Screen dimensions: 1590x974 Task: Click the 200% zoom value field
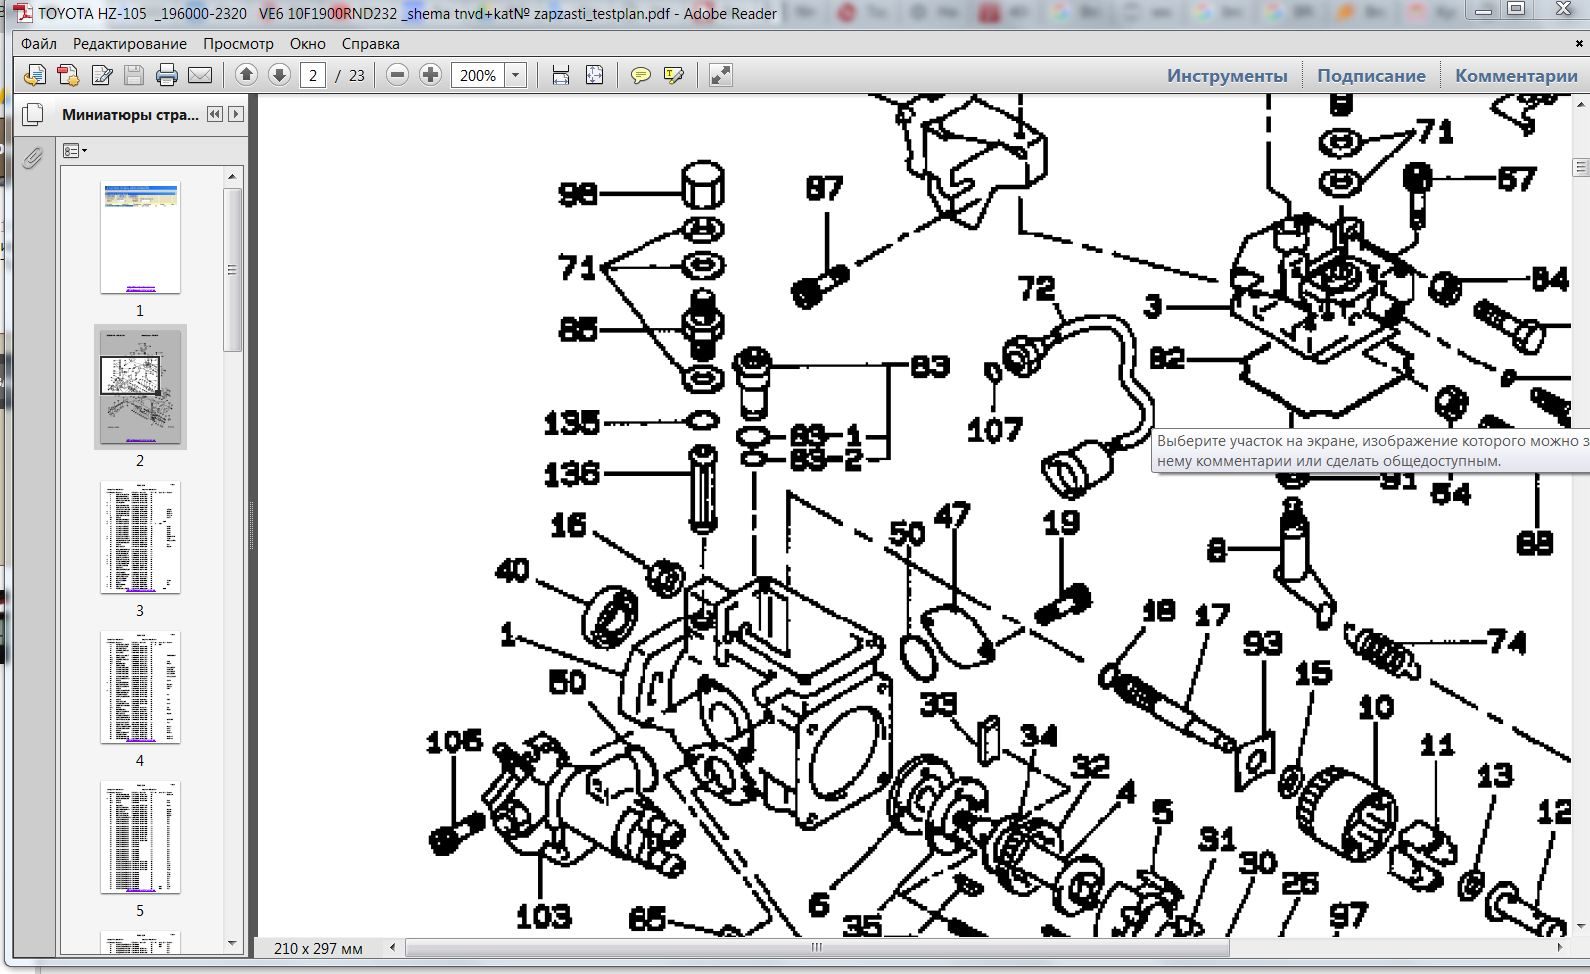point(478,75)
